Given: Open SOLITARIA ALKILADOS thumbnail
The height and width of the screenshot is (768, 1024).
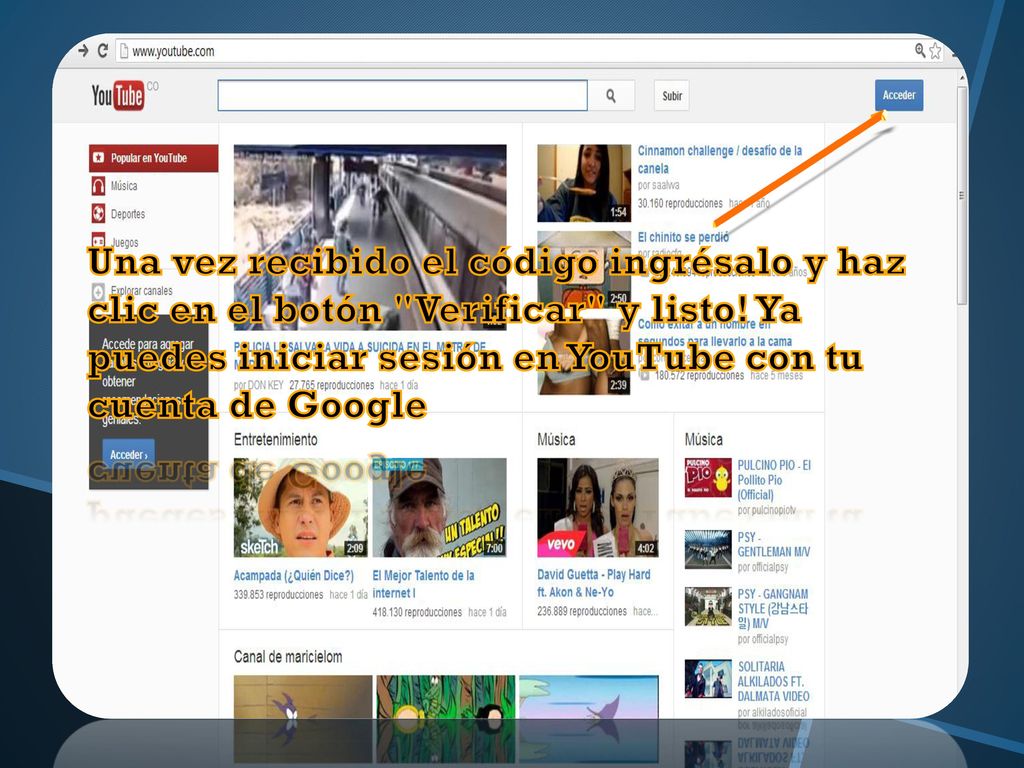Looking at the screenshot, I should click(x=708, y=679).
